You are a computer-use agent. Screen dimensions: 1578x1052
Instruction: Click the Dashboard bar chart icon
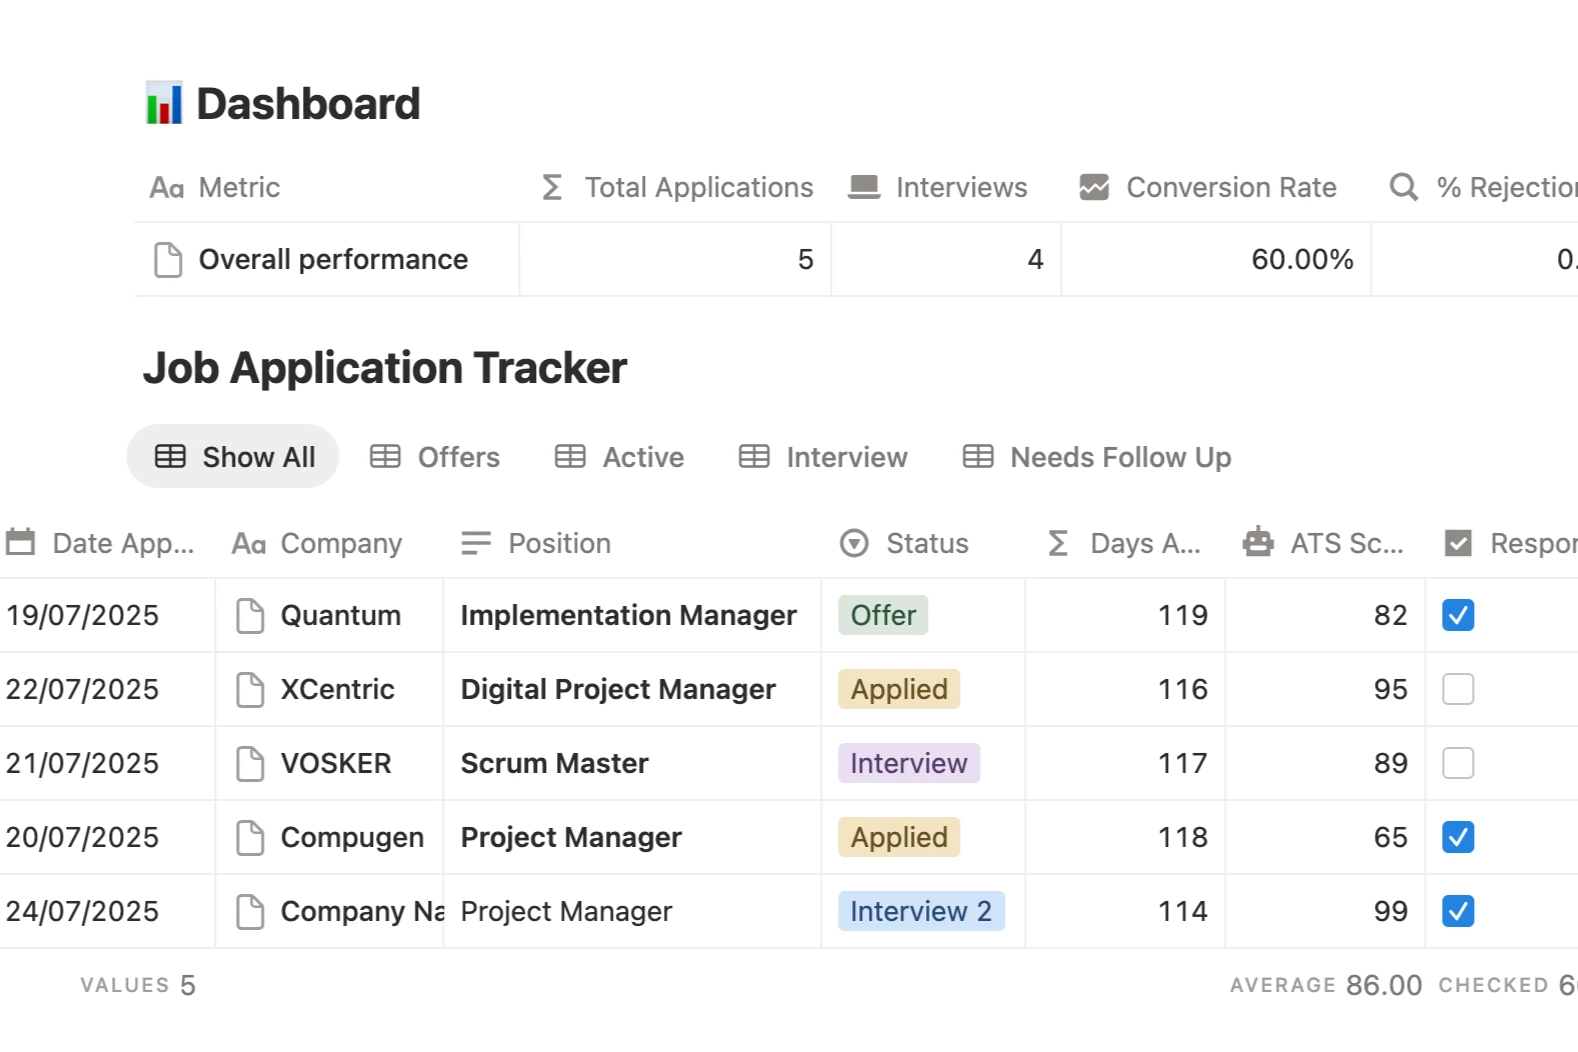pyautogui.click(x=164, y=103)
